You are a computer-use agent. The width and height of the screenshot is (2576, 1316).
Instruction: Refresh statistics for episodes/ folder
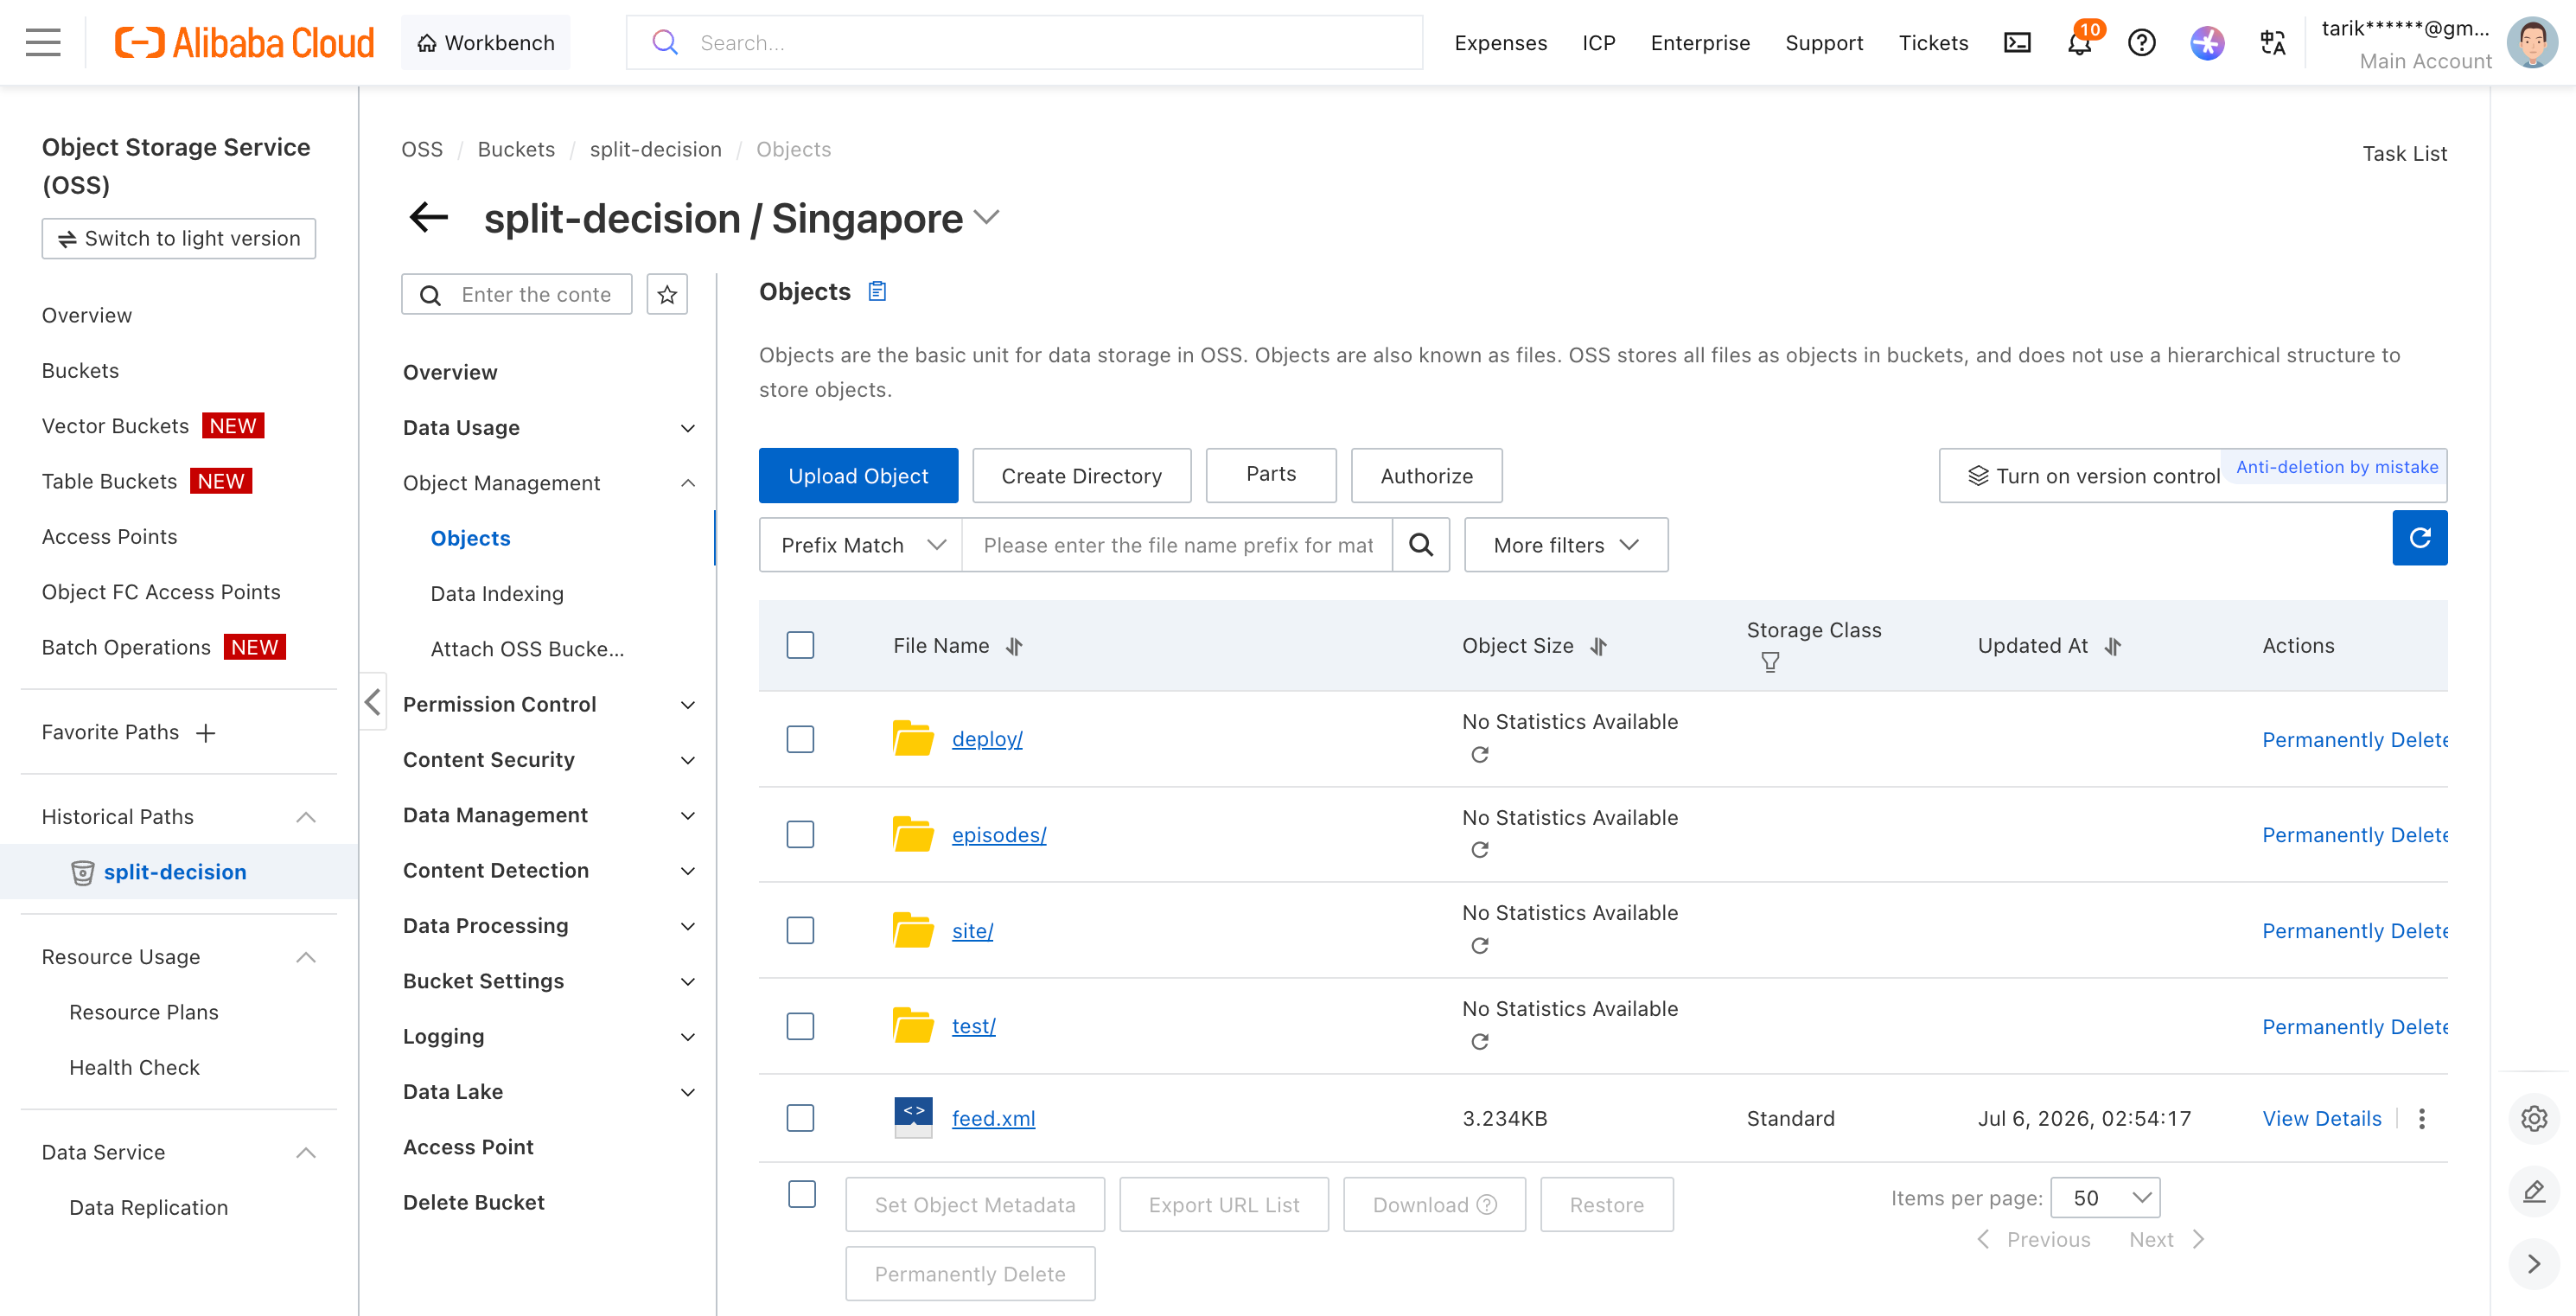point(1479,849)
